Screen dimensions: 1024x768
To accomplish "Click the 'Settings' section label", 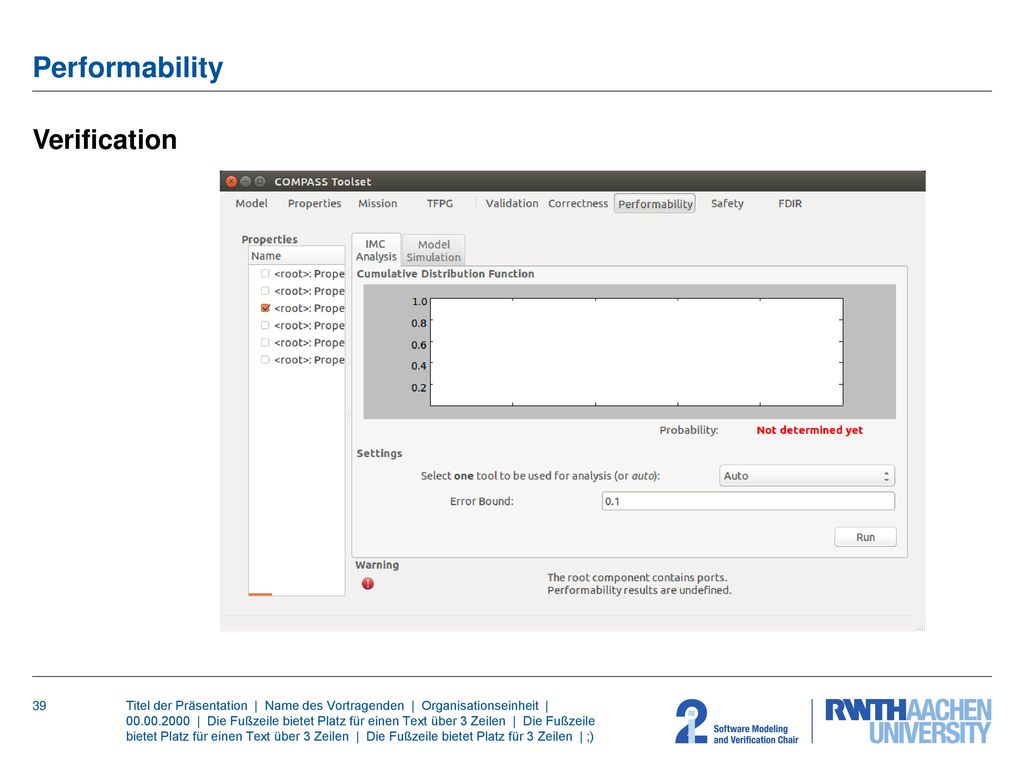I will (x=379, y=453).
